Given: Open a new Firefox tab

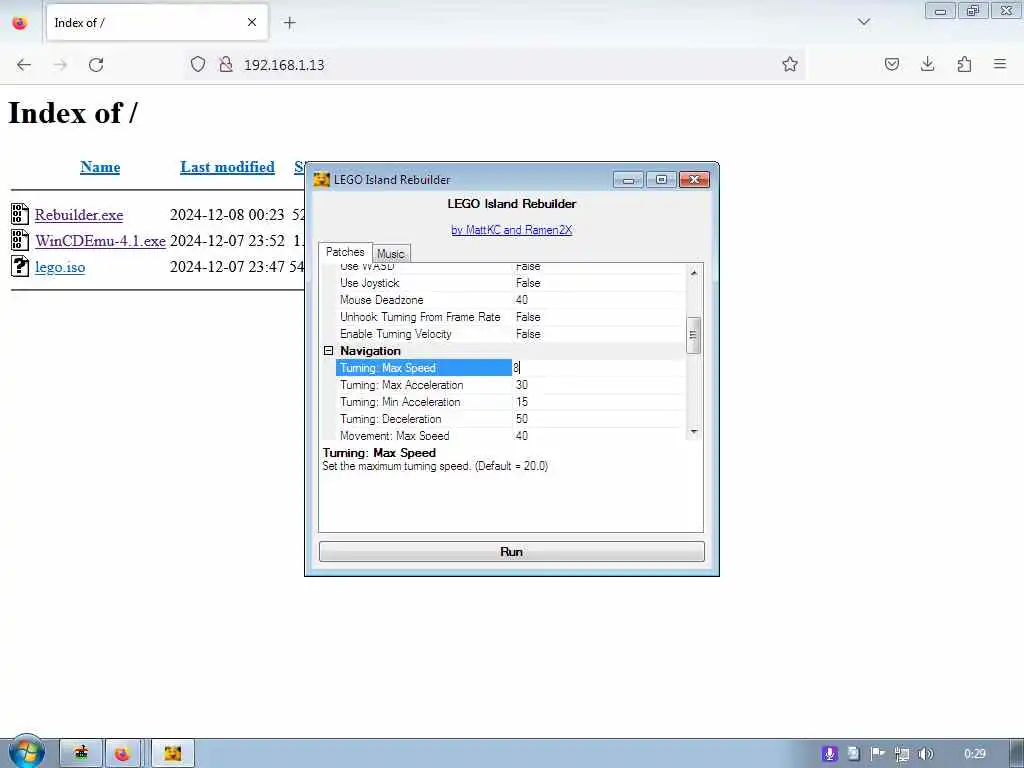Looking at the screenshot, I should [x=289, y=23].
